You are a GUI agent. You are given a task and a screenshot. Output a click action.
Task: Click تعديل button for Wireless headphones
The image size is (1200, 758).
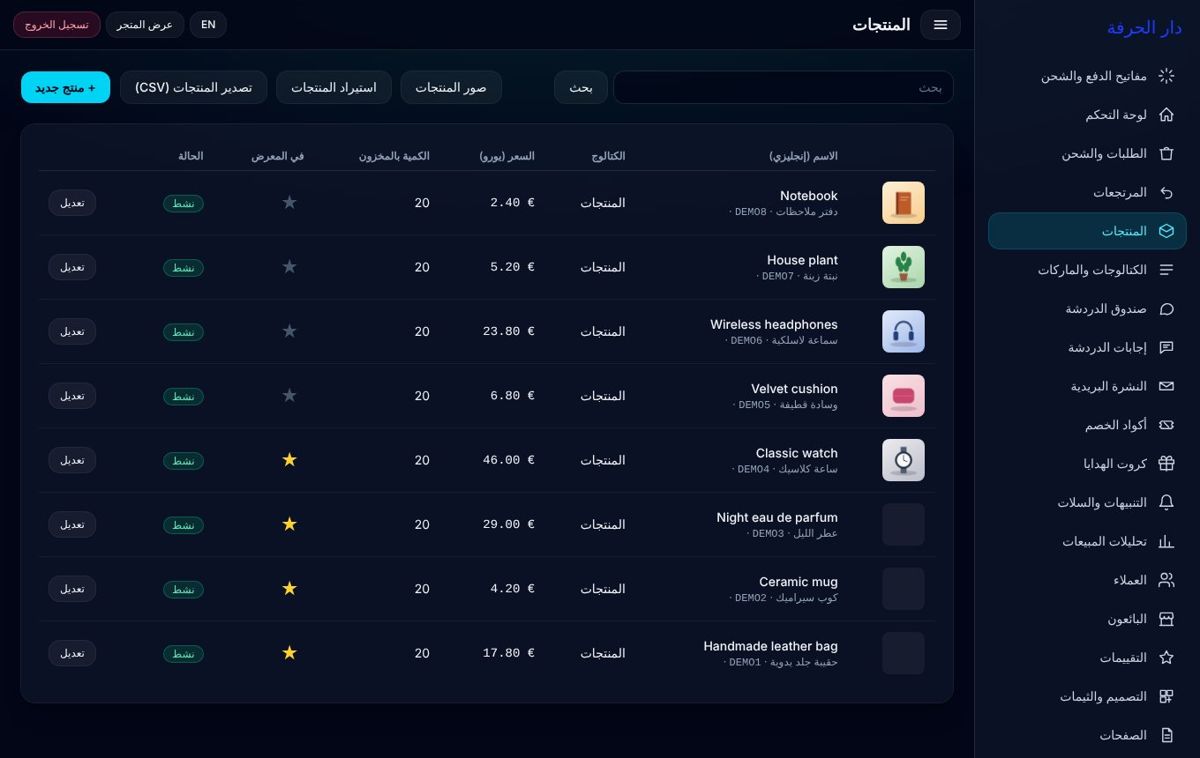click(x=72, y=331)
